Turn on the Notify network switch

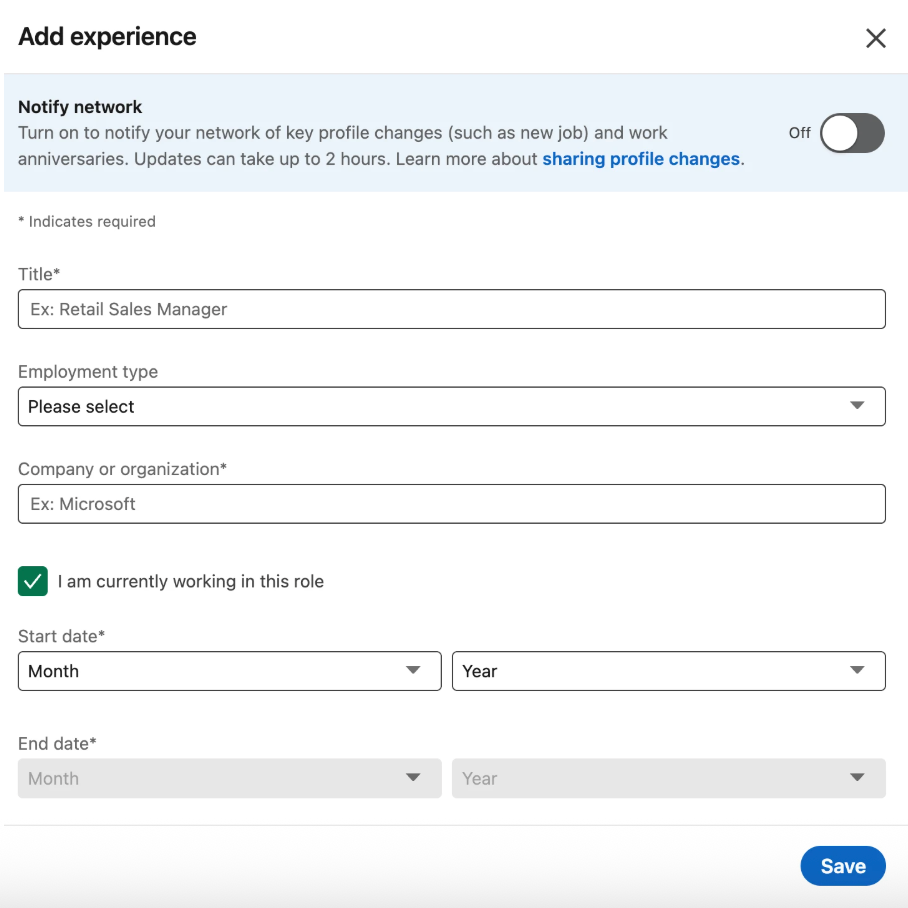[852, 133]
